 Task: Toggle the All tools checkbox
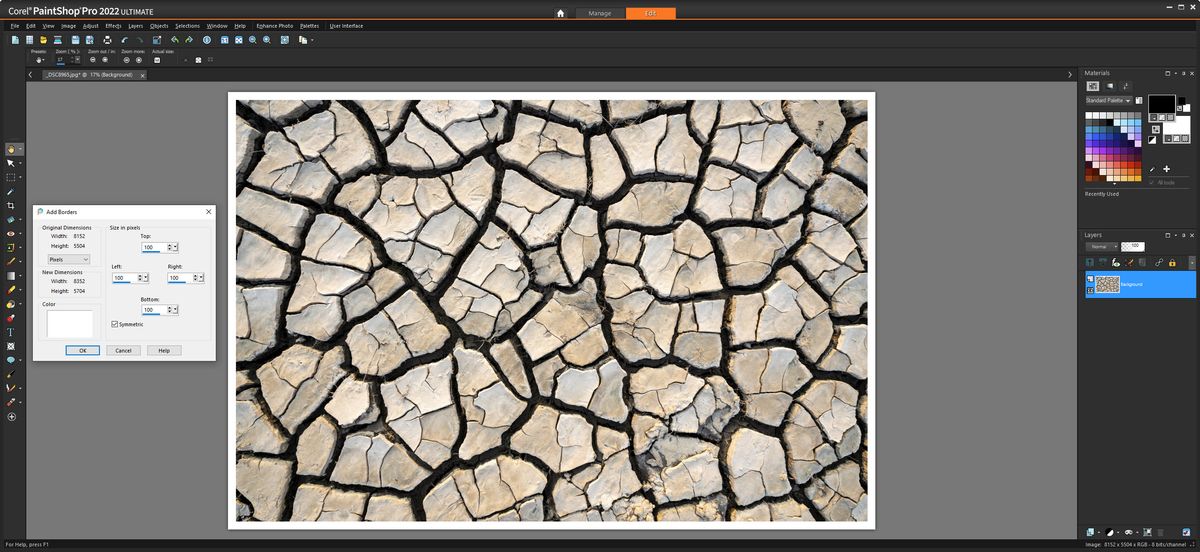tap(1152, 182)
